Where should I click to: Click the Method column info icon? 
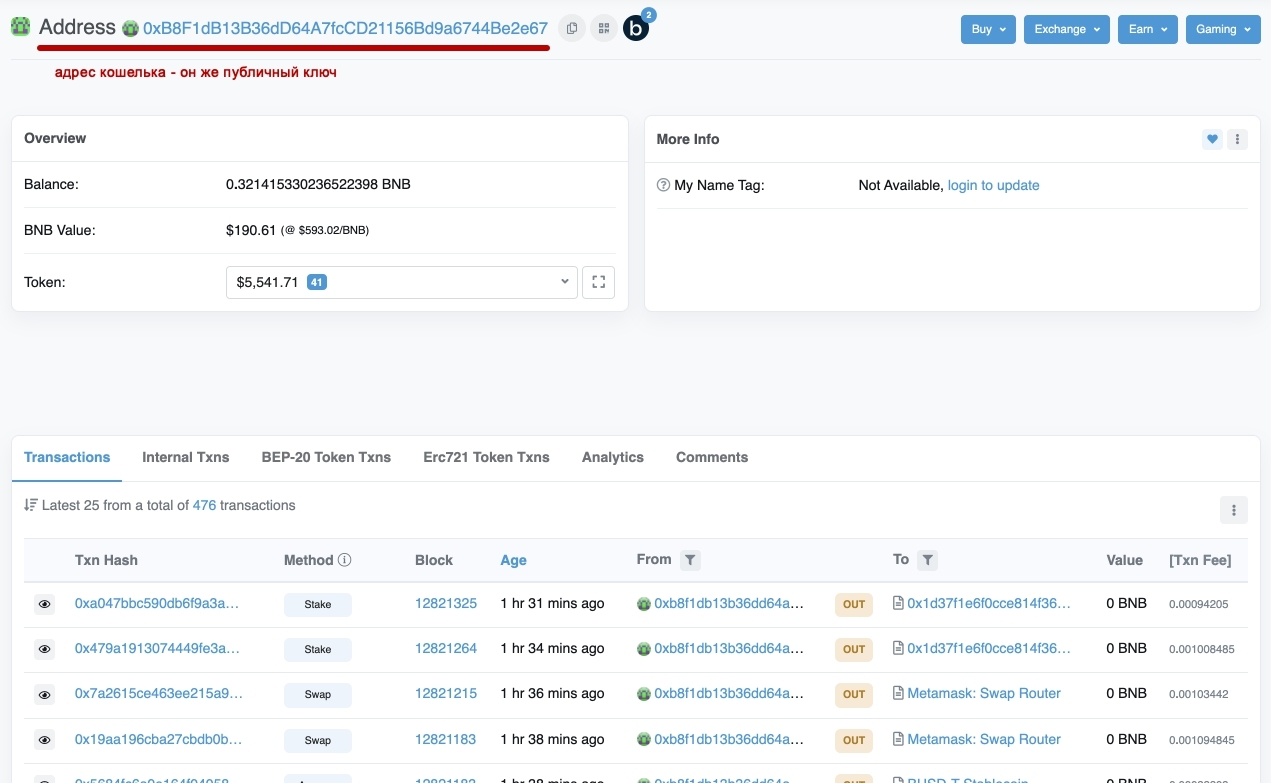(345, 560)
